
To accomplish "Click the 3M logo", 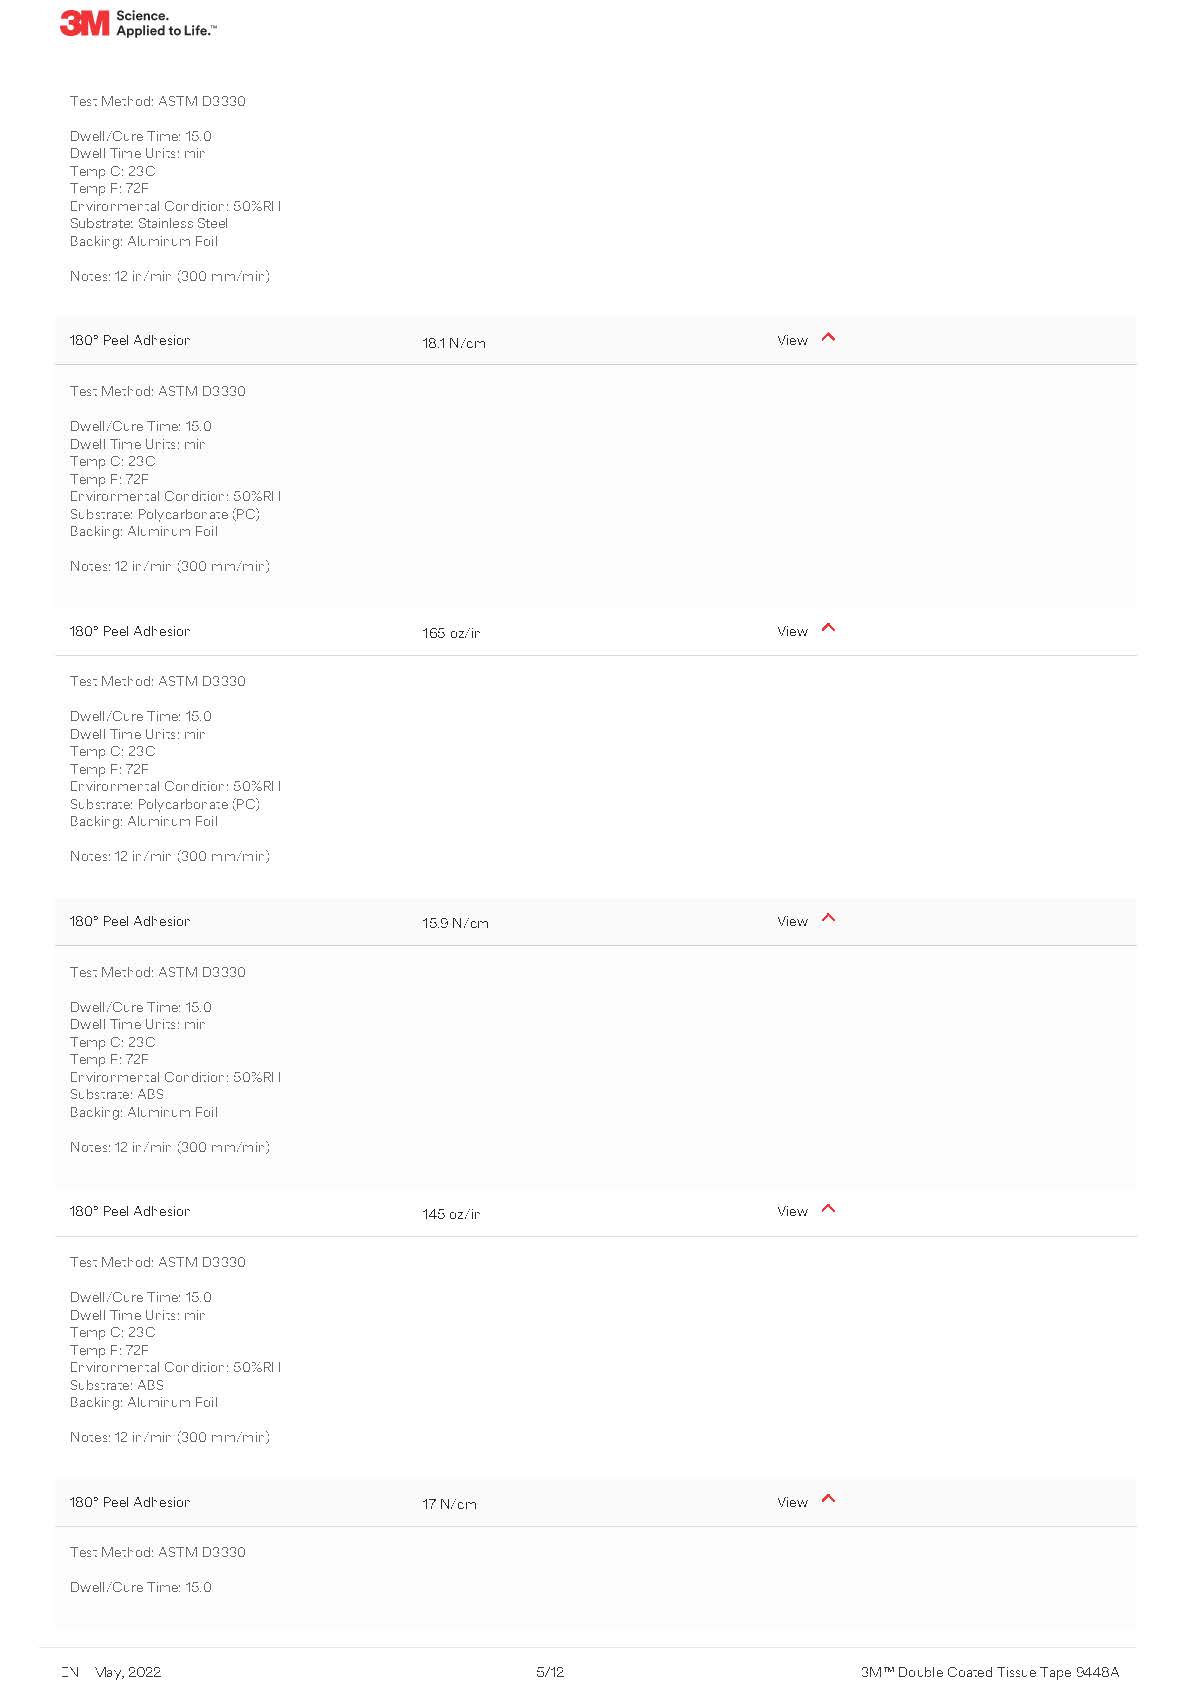I will tap(84, 23).
